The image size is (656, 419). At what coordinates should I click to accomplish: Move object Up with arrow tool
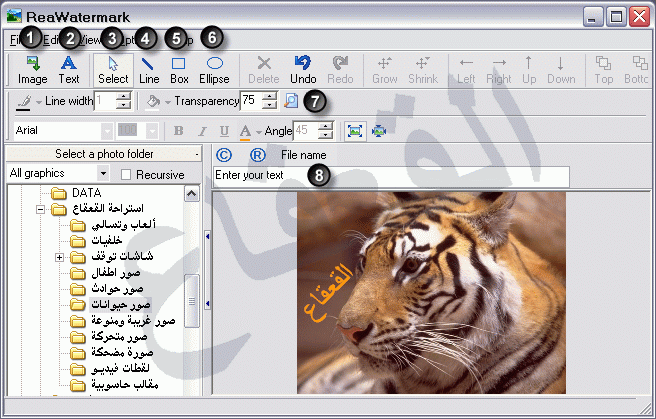tap(529, 70)
